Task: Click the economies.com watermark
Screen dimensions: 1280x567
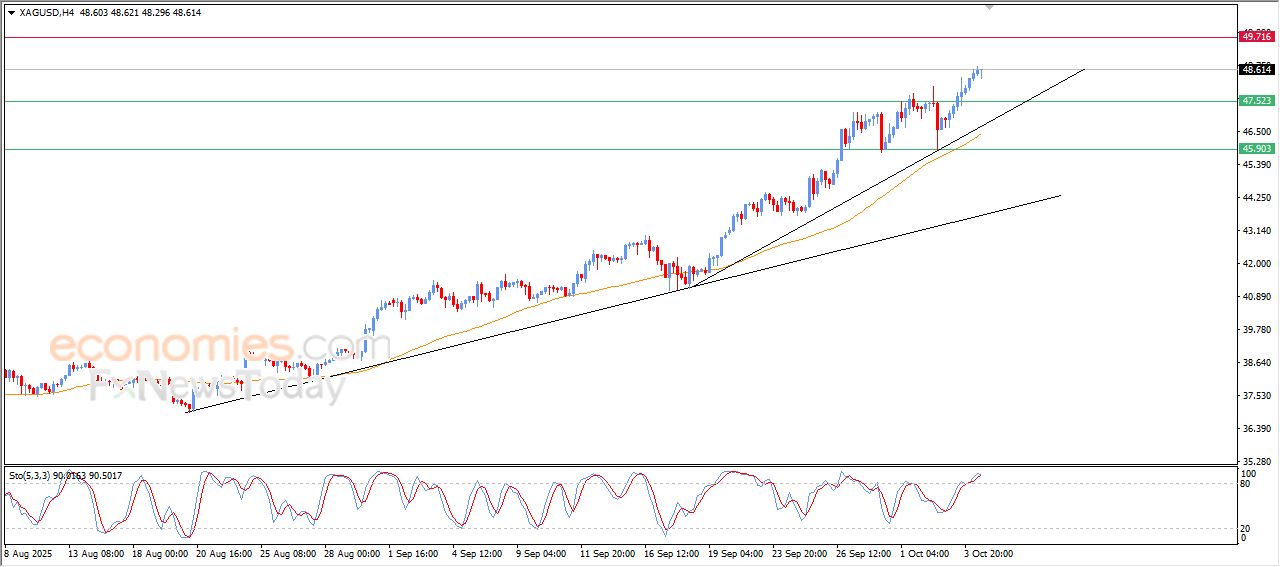Action: (205, 347)
